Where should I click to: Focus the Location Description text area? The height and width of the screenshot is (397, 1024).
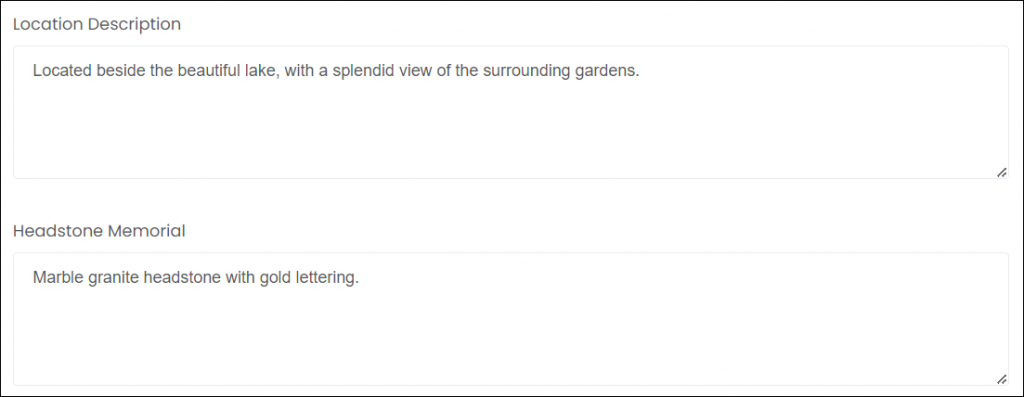[511, 112]
